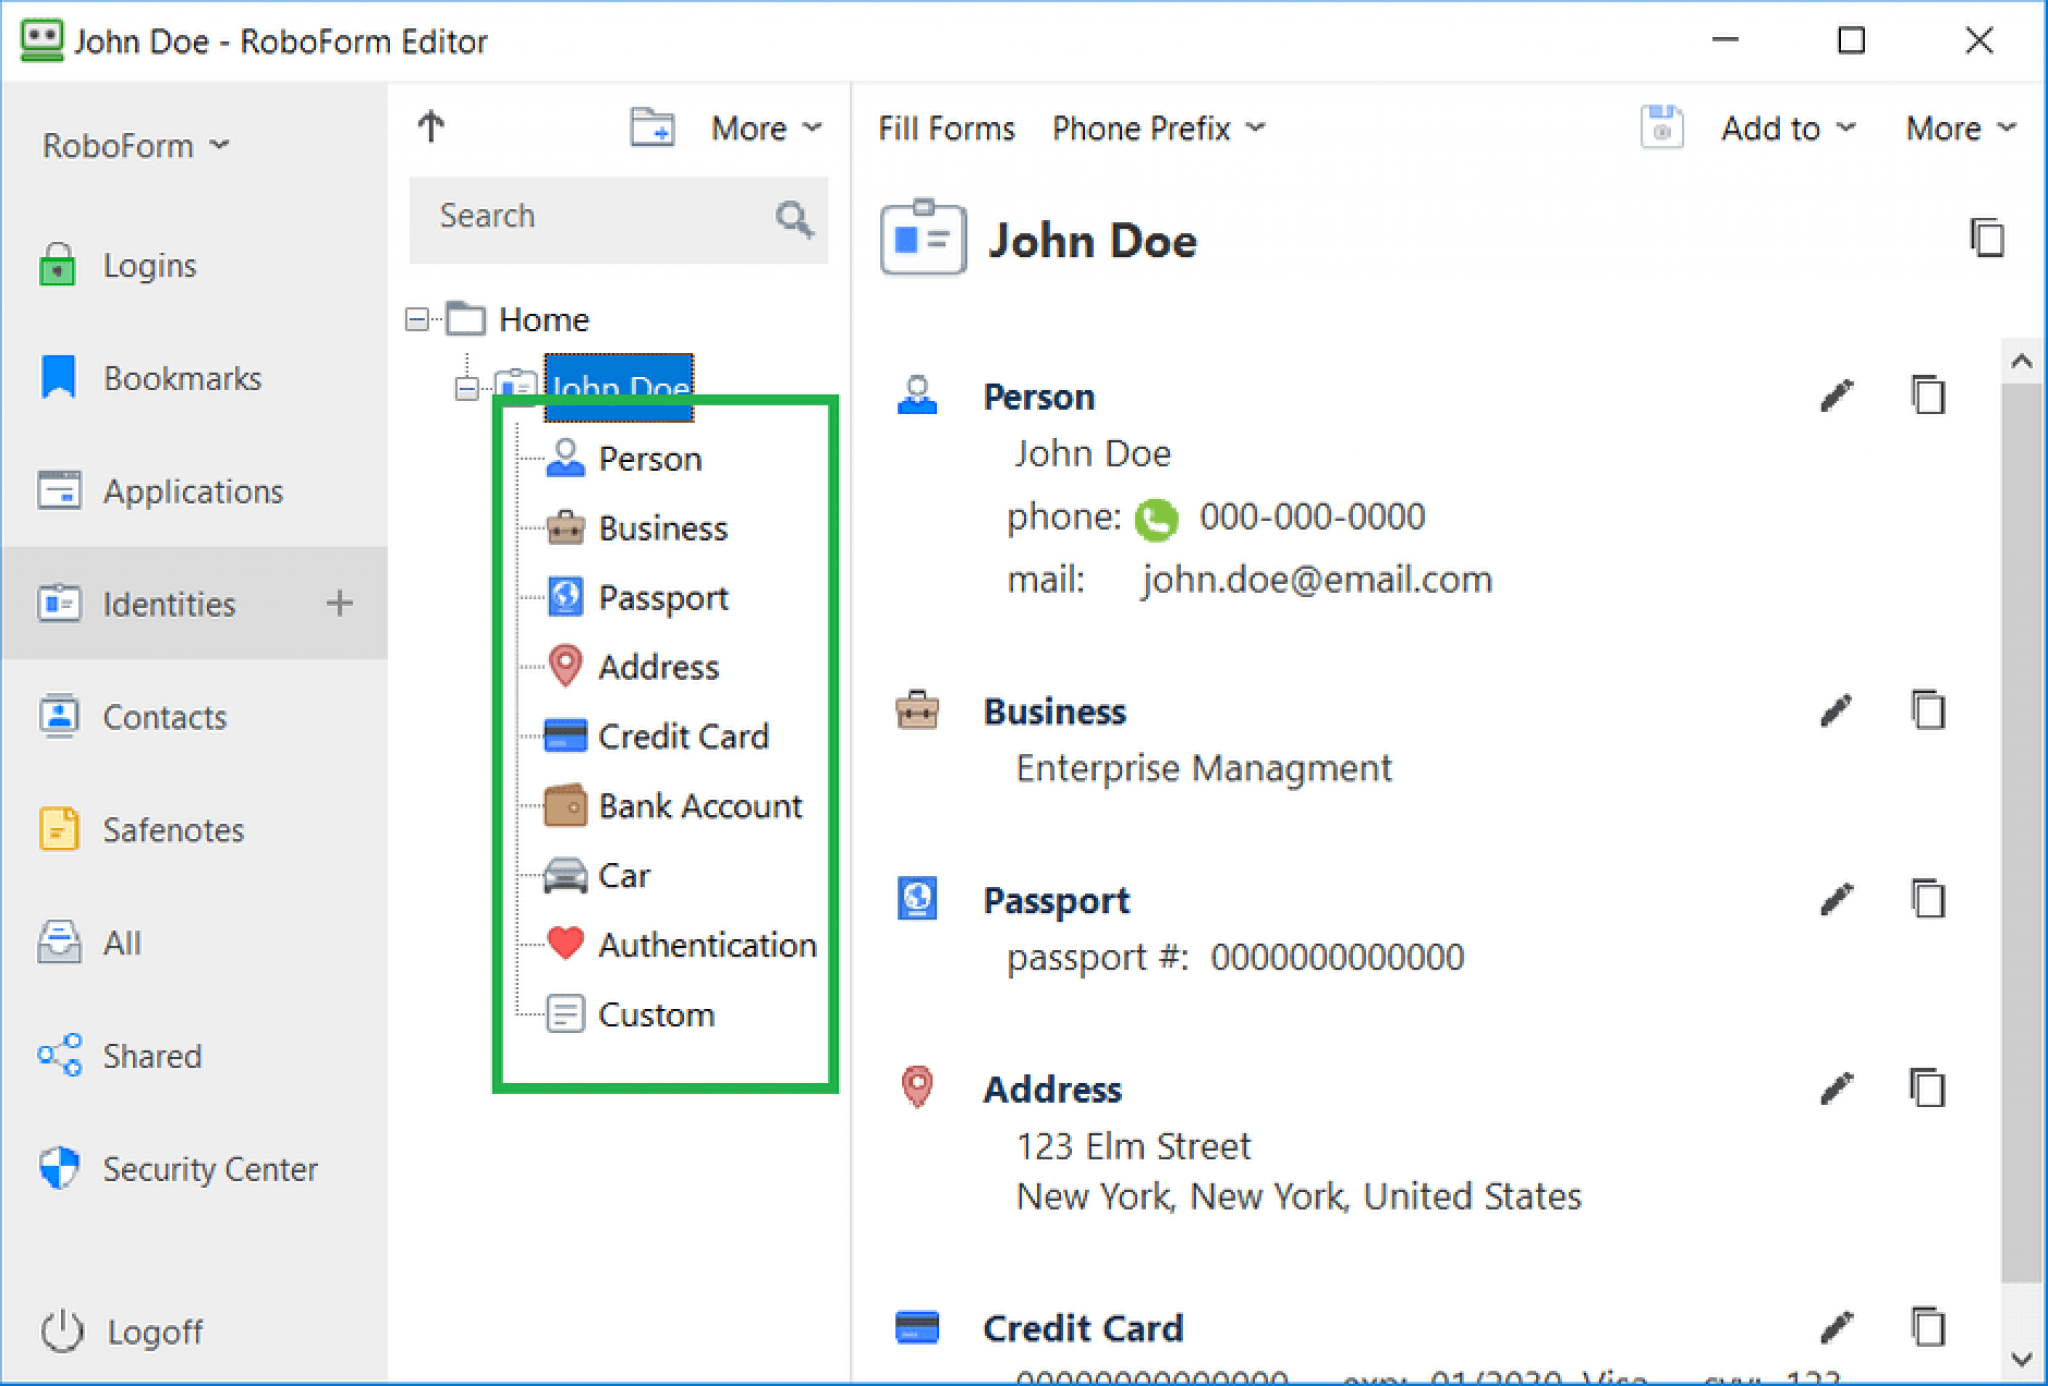Click the magnifier search icon
This screenshot has width=2048, height=1386.
pyautogui.click(x=794, y=218)
